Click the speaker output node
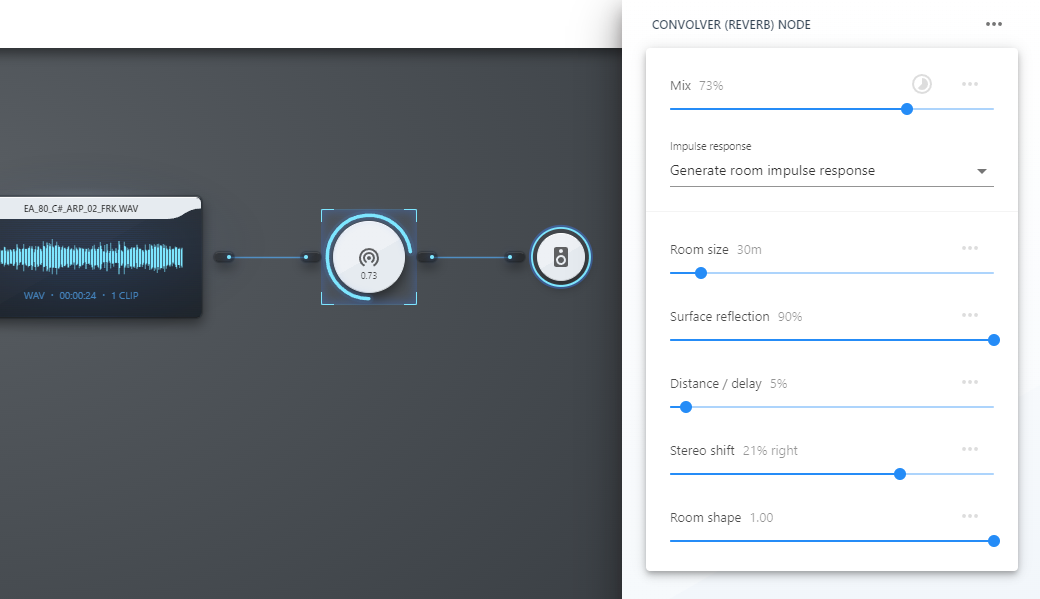 tap(560, 257)
